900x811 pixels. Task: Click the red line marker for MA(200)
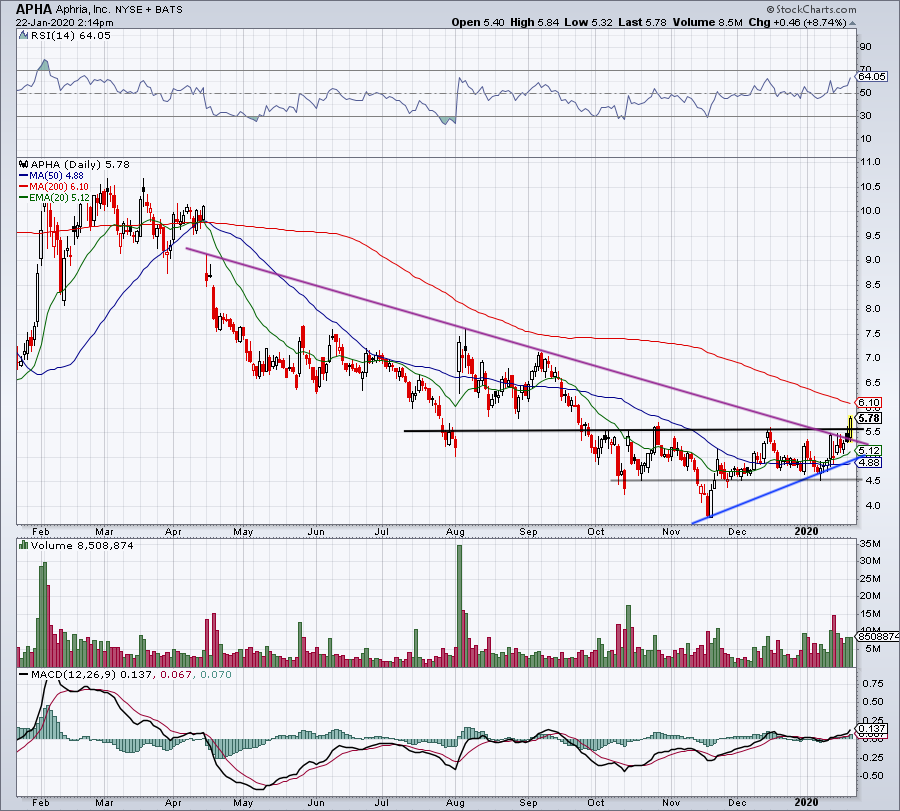tap(24, 187)
